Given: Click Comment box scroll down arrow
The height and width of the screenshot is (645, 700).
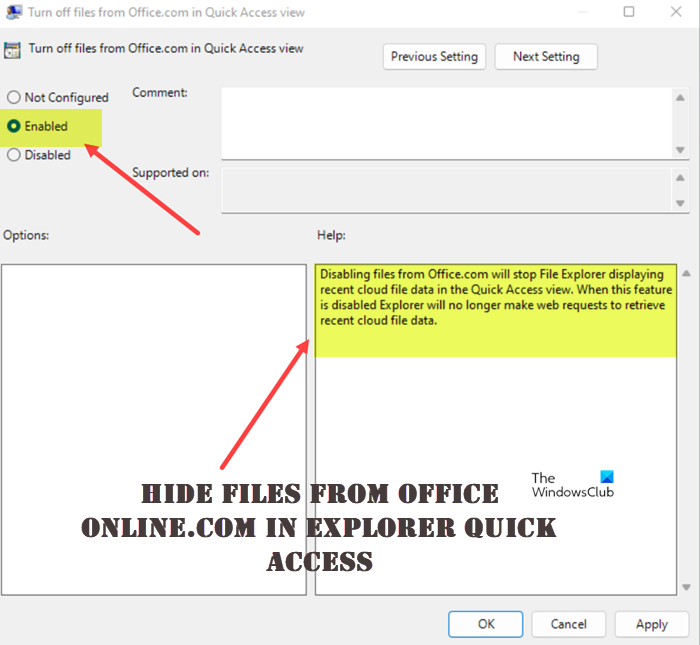Looking at the screenshot, I should 680,150.
